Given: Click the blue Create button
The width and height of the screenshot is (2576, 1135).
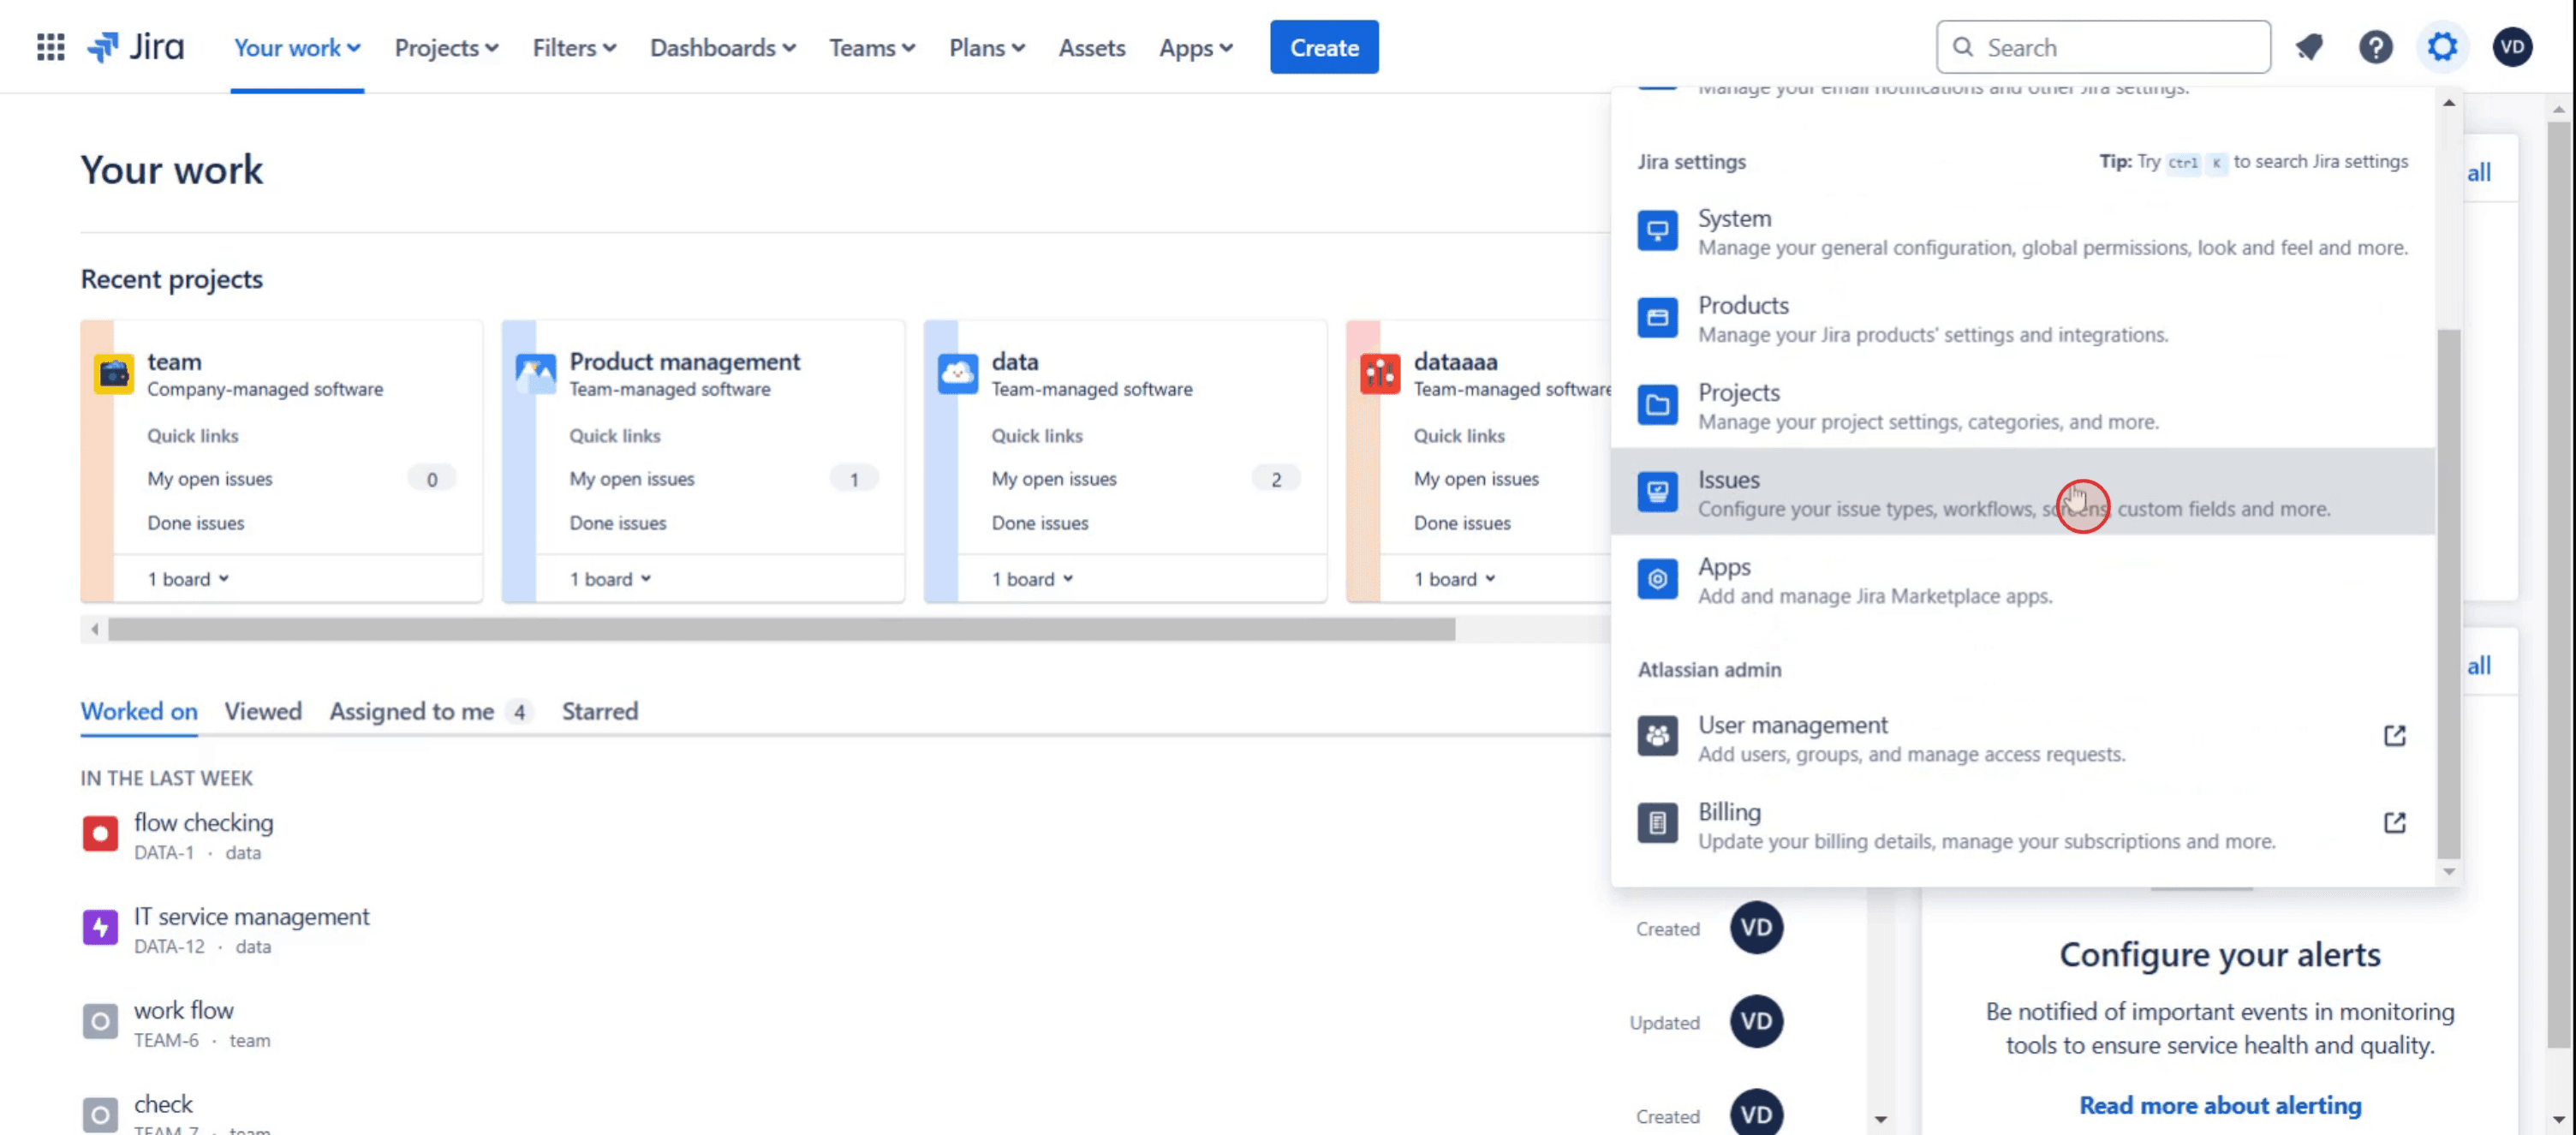Looking at the screenshot, I should point(1323,48).
